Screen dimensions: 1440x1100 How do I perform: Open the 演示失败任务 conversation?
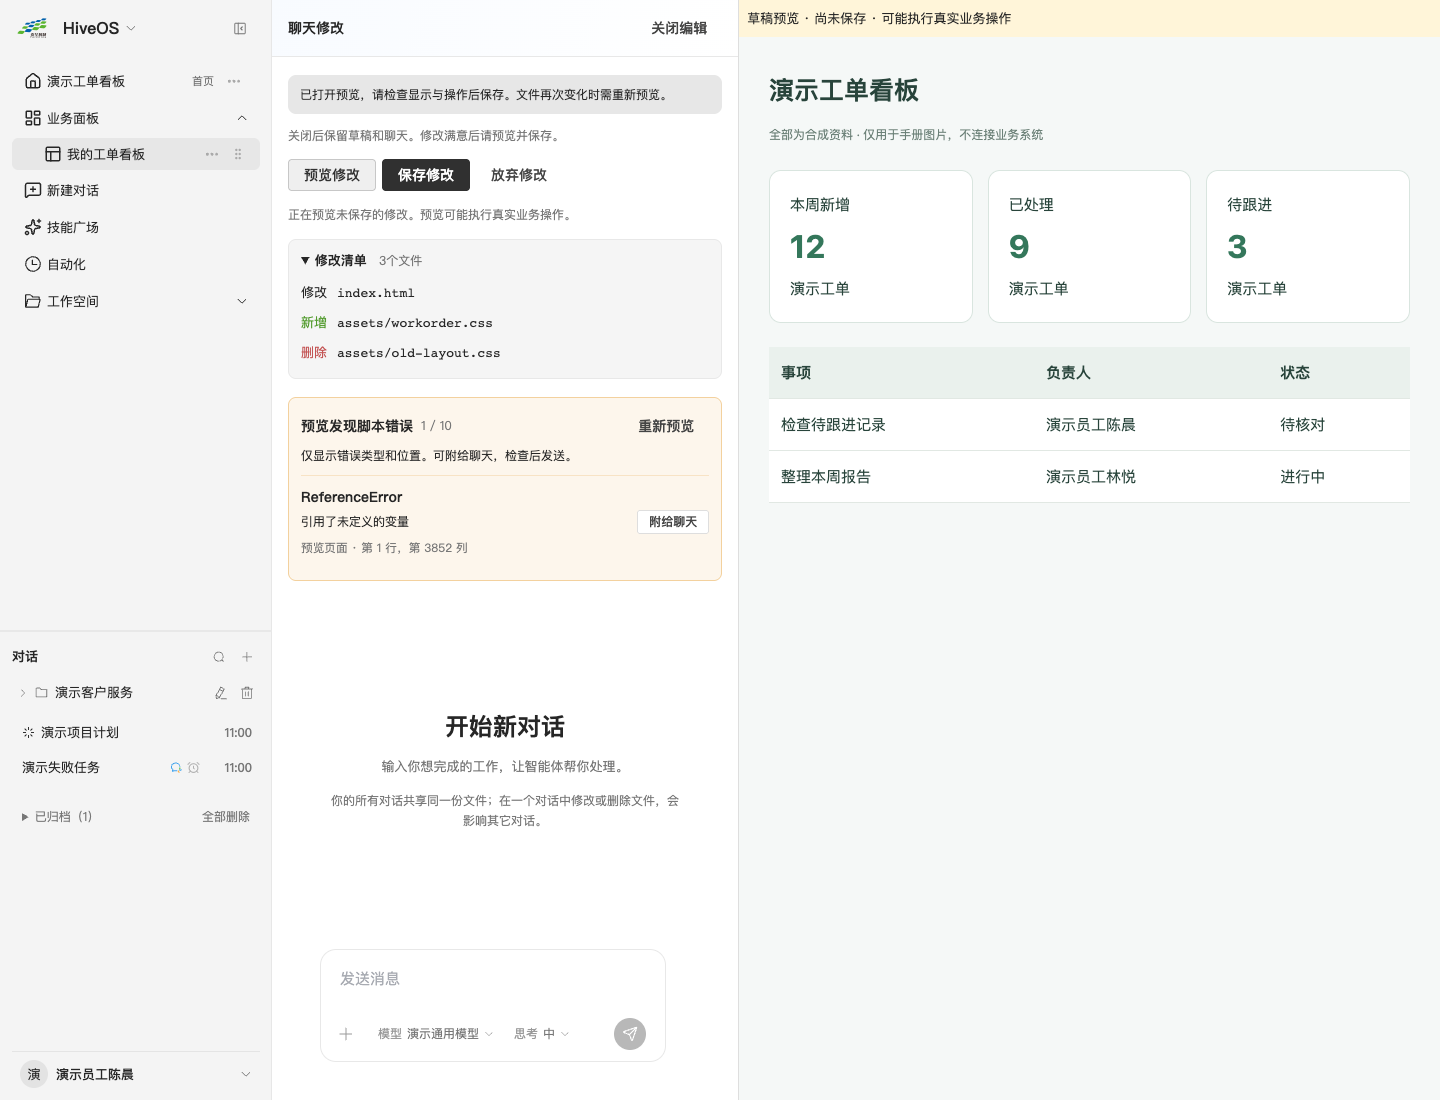(136, 768)
